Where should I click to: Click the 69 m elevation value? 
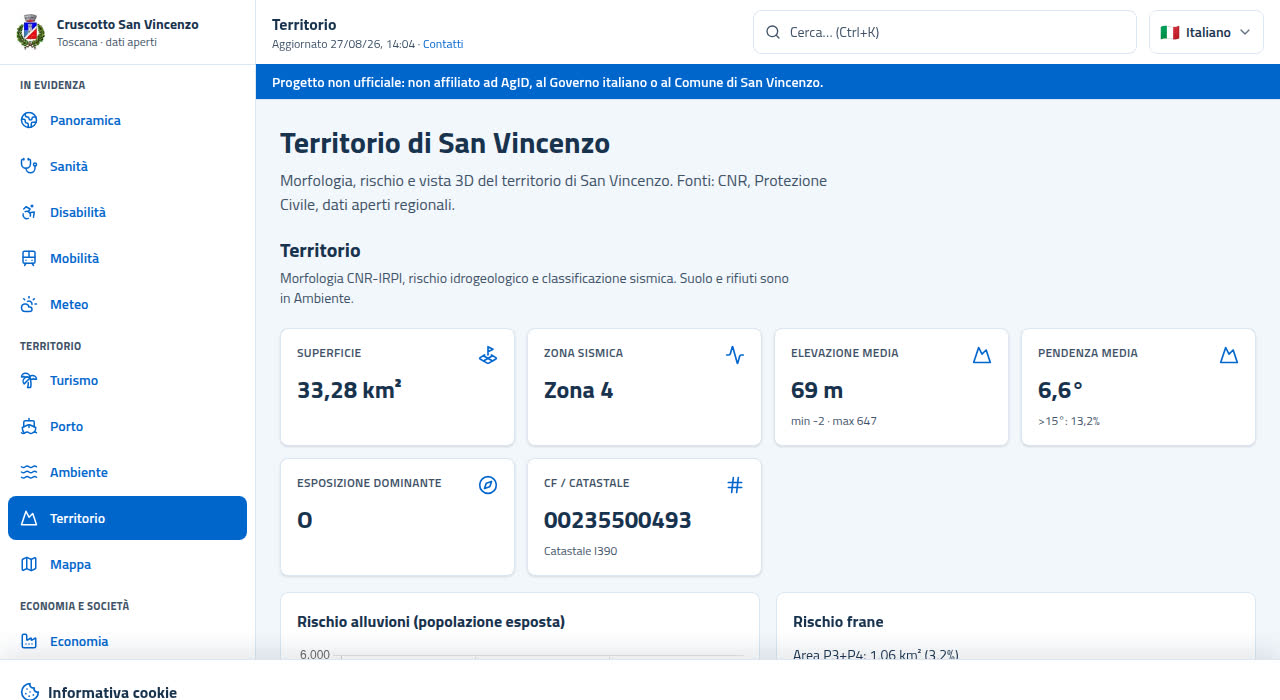point(817,390)
